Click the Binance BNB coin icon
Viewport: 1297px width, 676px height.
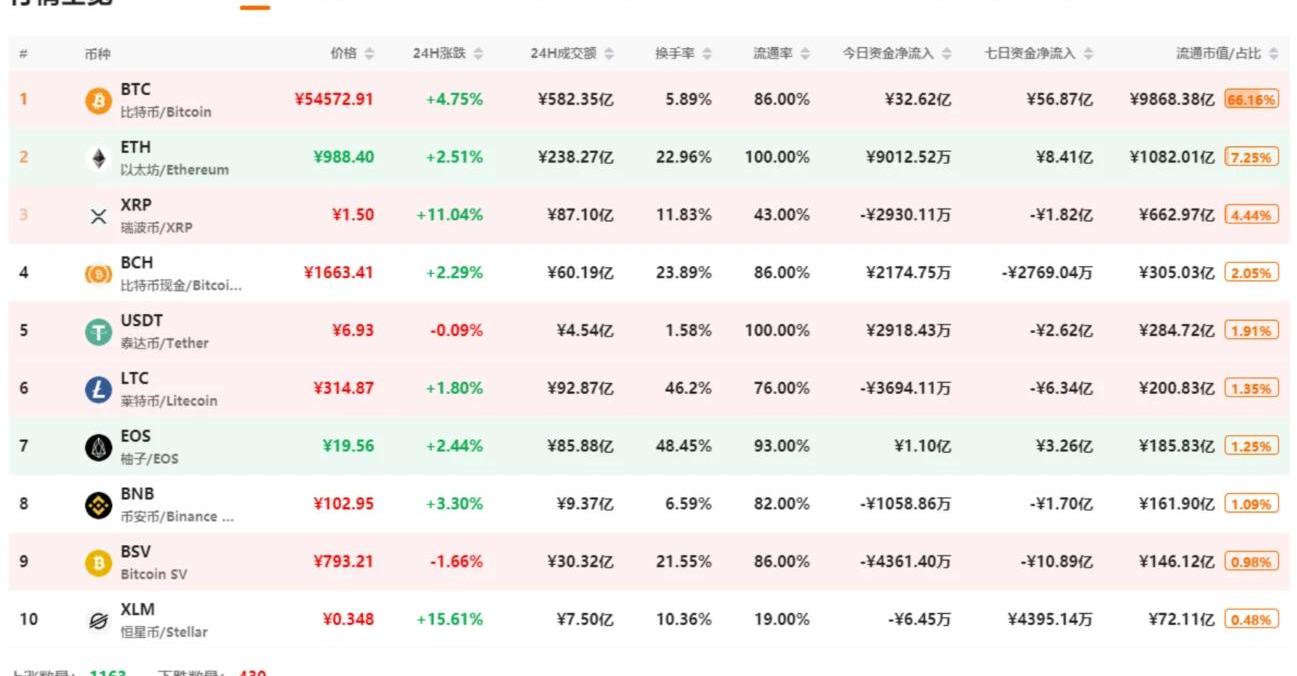(98, 506)
